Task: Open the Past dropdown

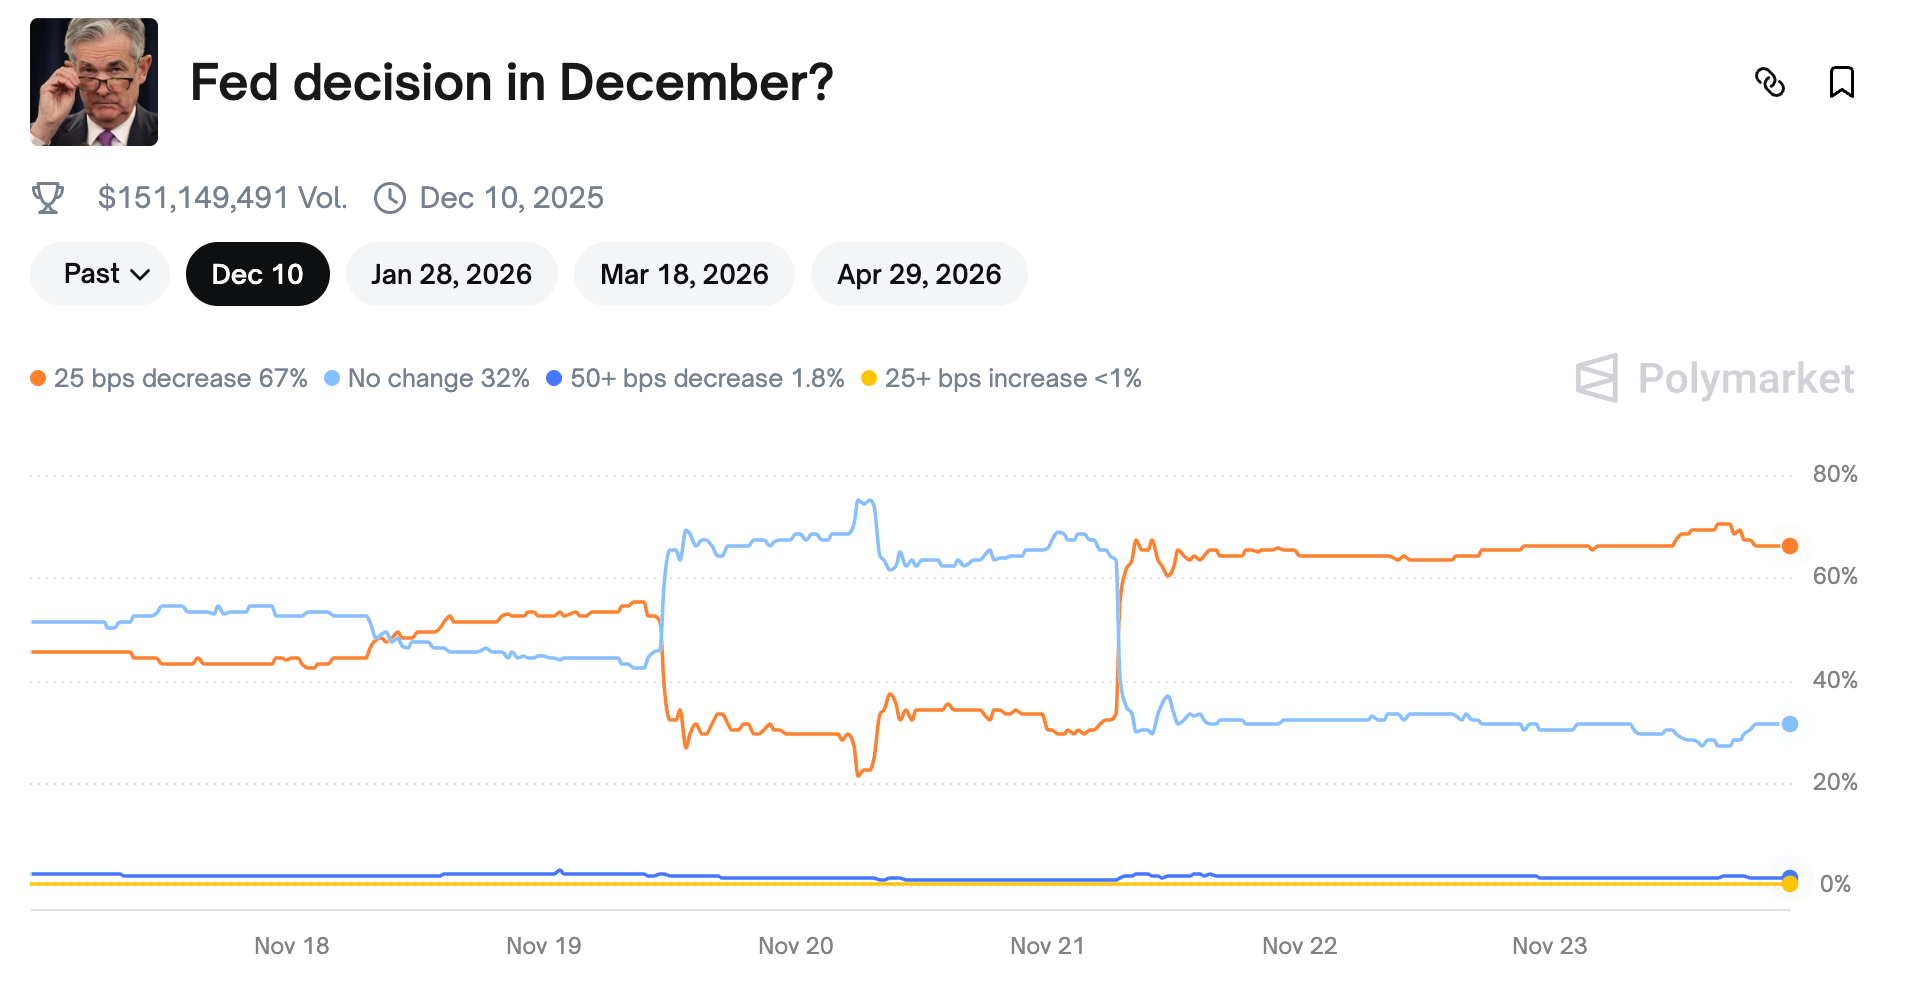Action: [100, 274]
